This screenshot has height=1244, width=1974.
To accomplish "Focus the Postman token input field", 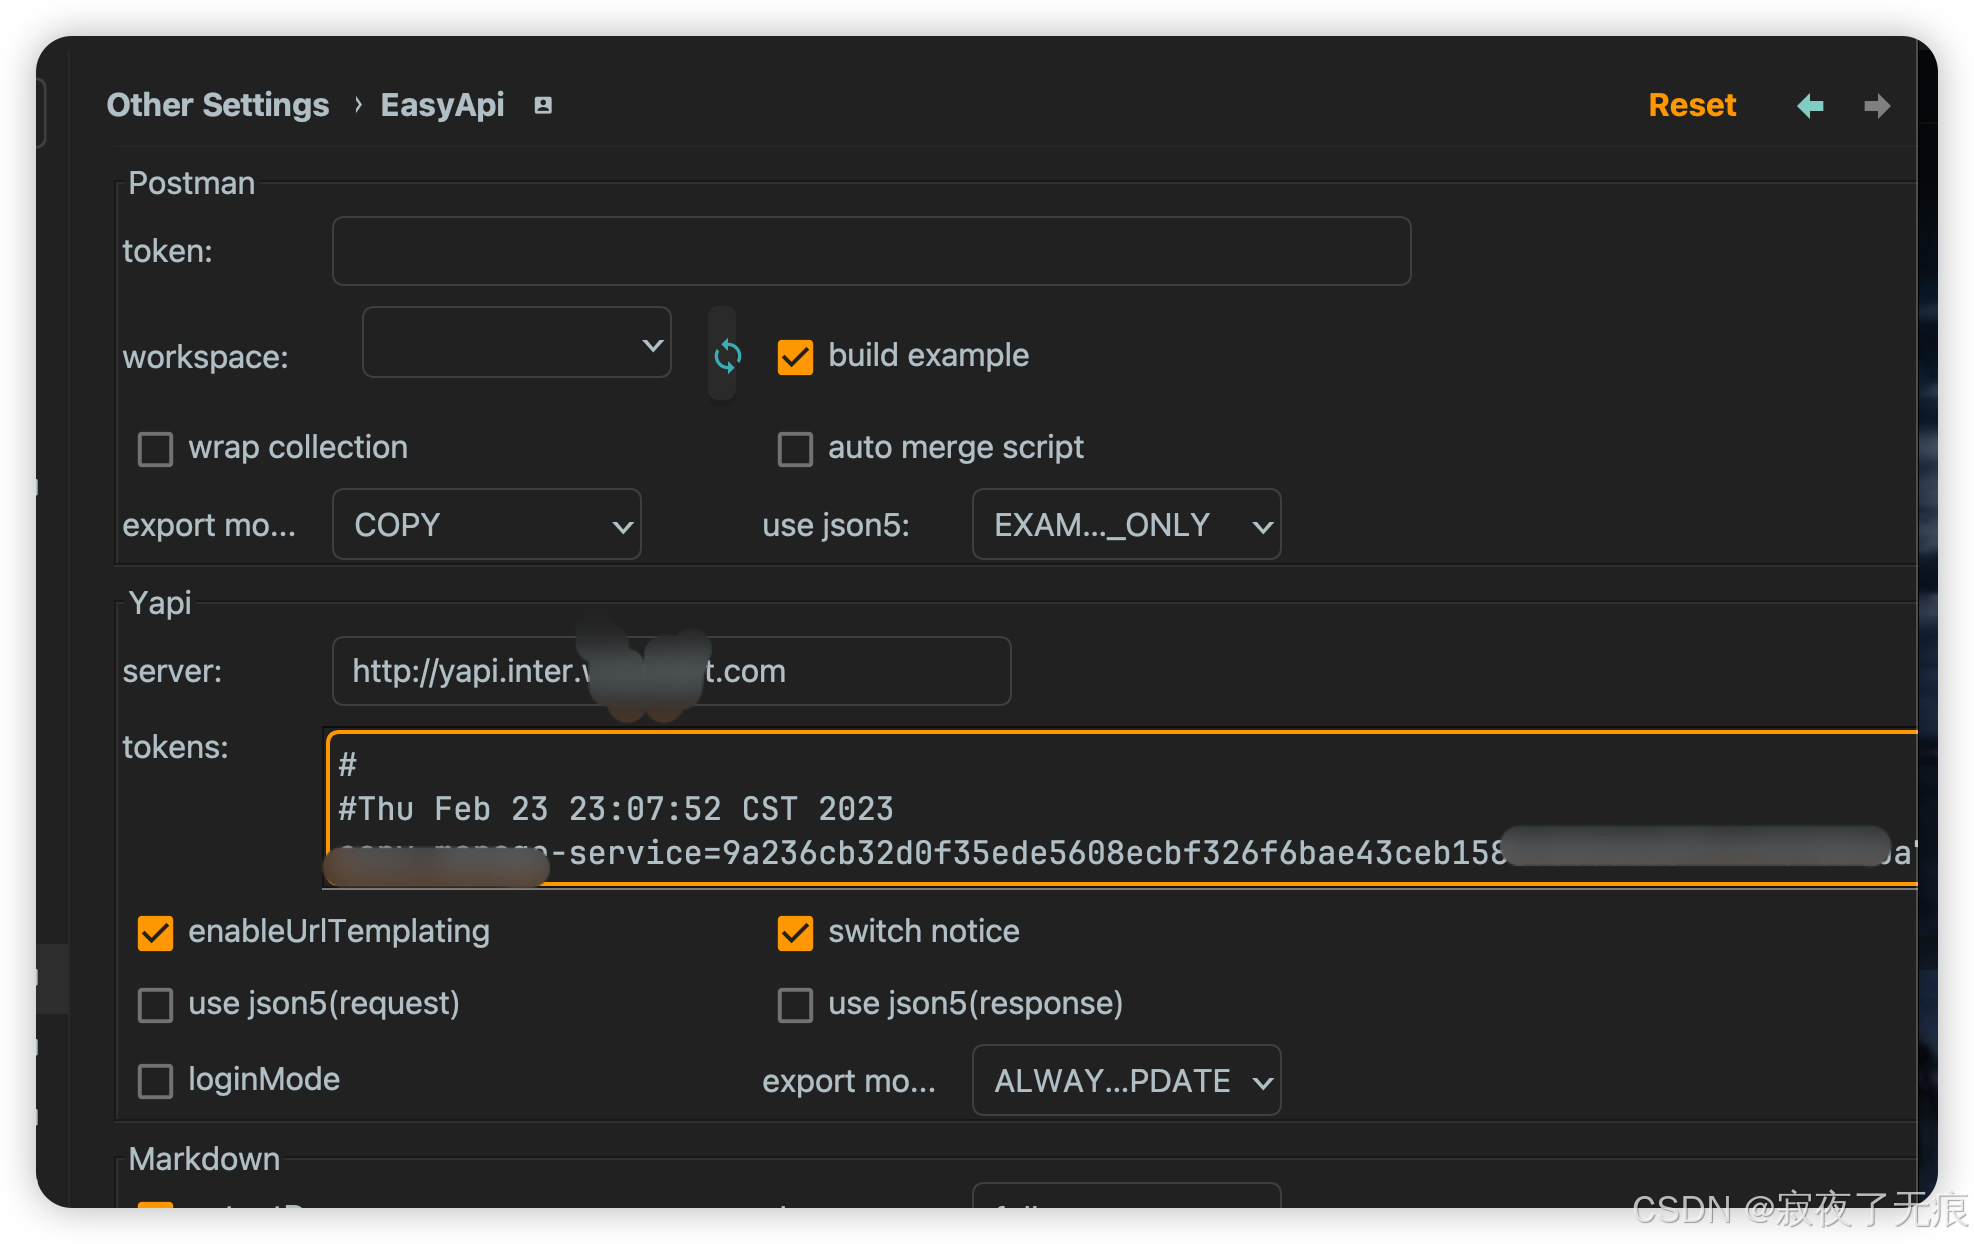I will pos(870,251).
